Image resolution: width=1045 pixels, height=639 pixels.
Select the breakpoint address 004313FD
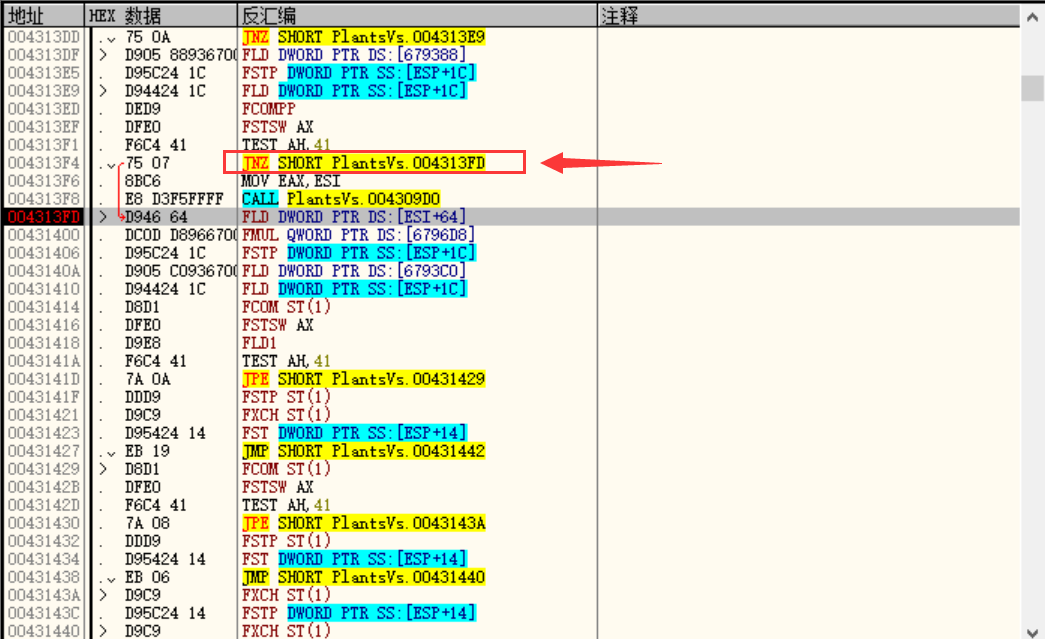point(44,217)
